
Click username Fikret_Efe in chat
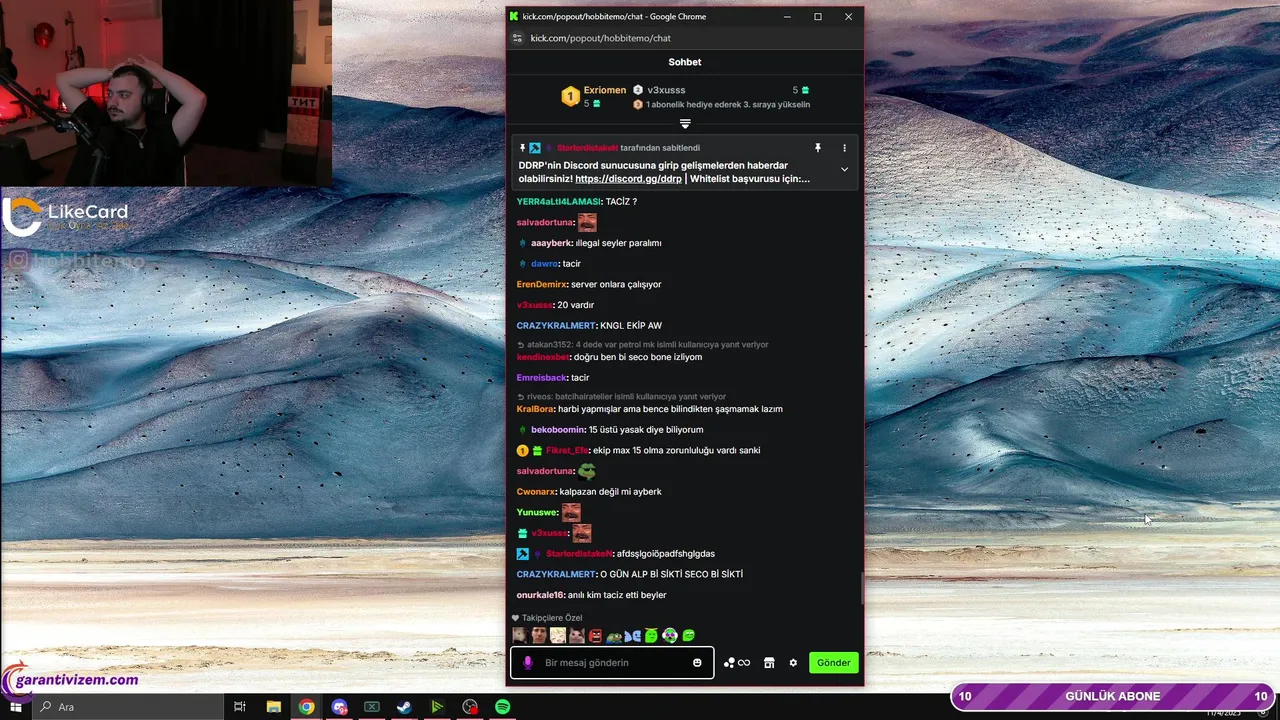[567, 451]
